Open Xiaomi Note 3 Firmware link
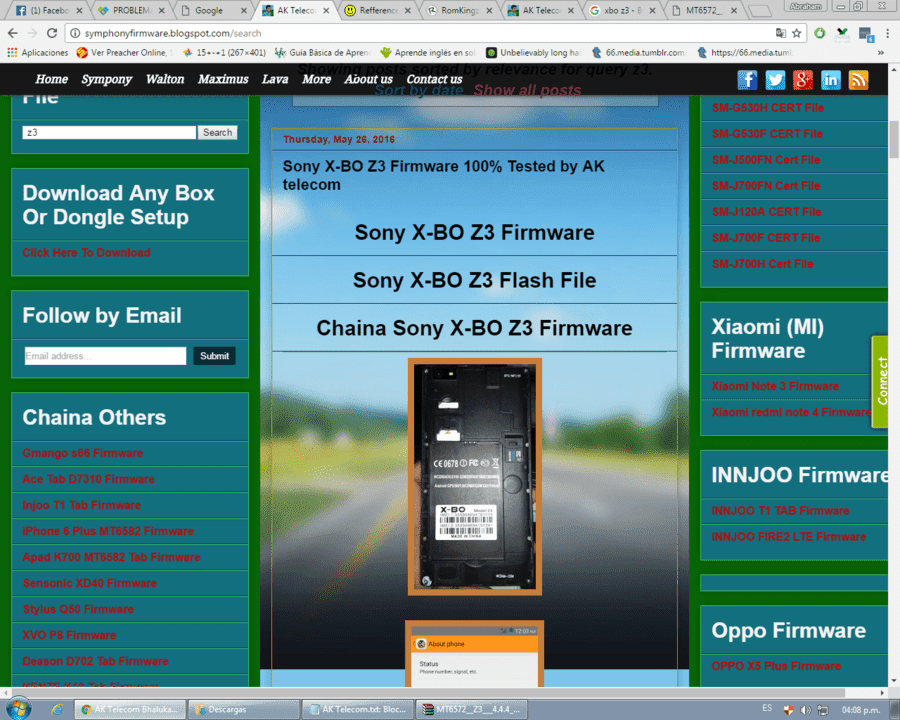The height and width of the screenshot is (720, 900). [775, 386]
